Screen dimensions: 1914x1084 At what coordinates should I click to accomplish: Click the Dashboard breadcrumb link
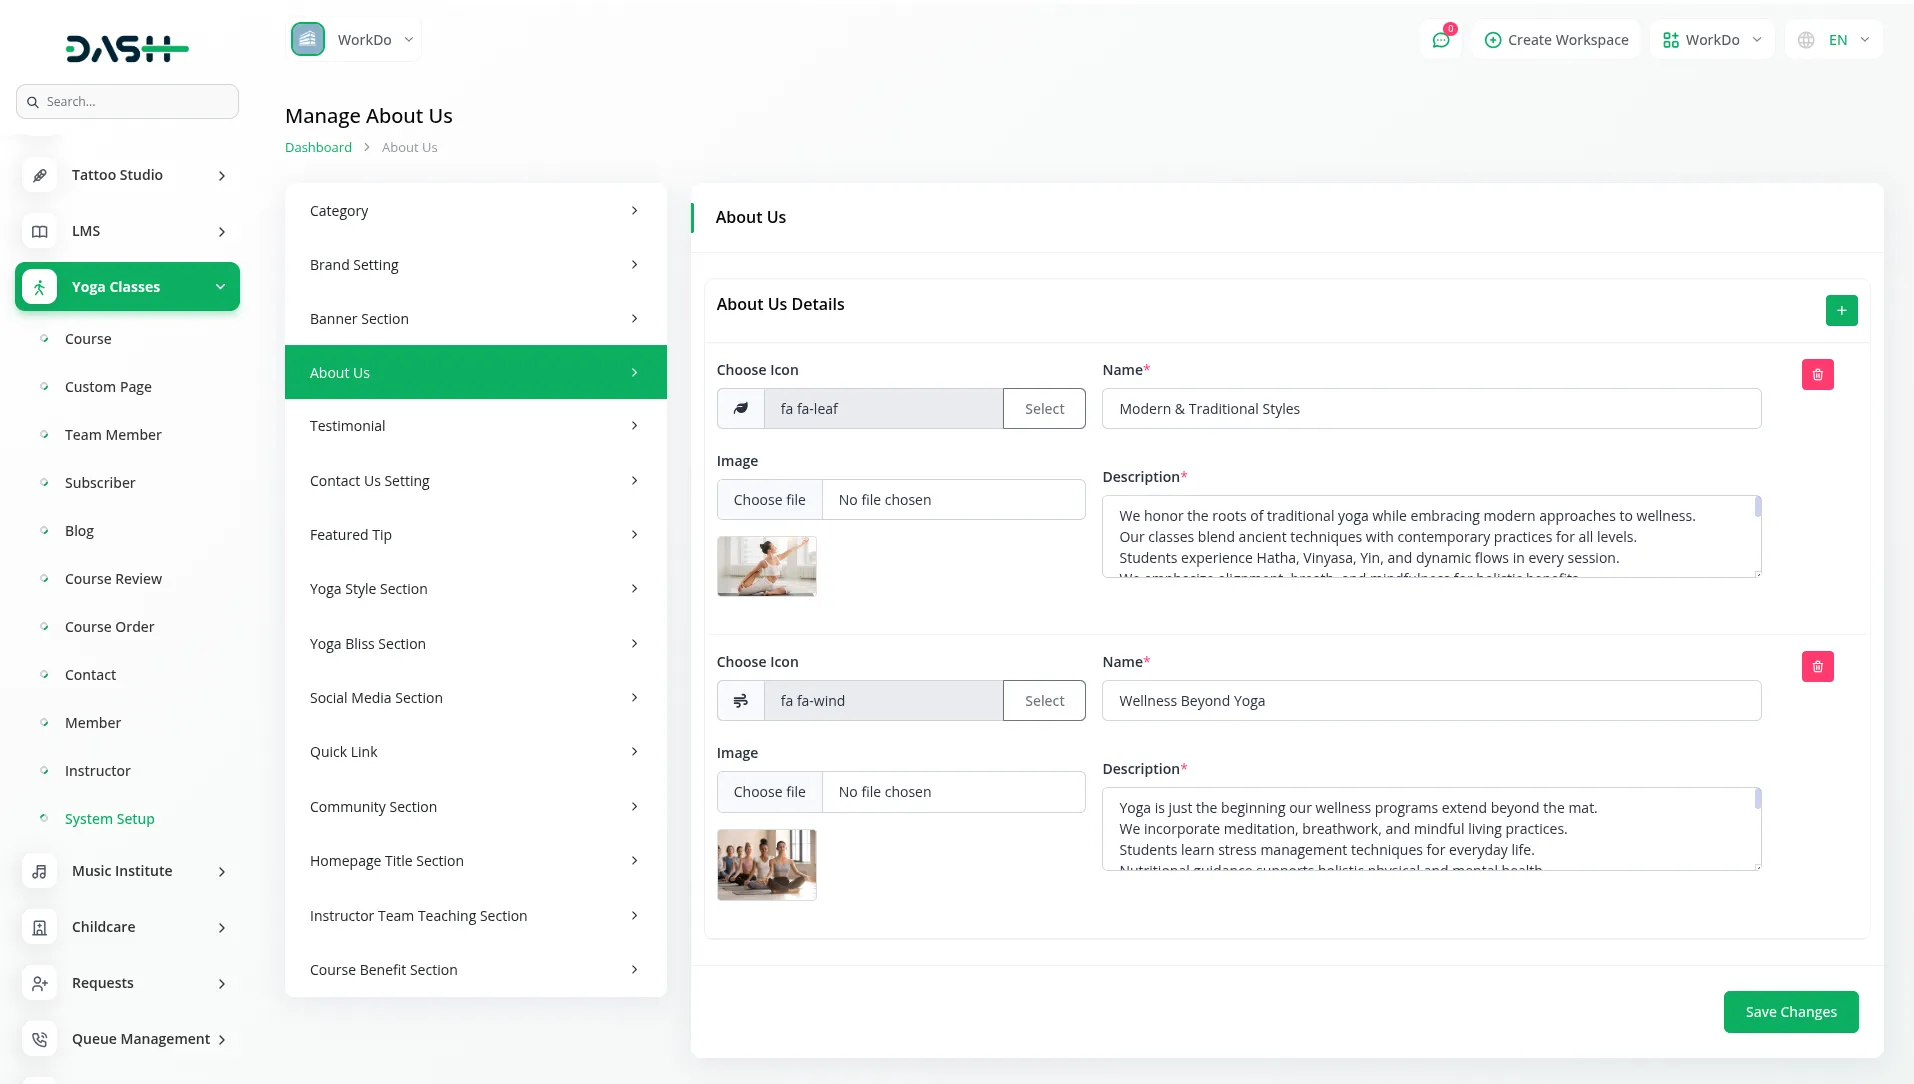tap(318, 148)
